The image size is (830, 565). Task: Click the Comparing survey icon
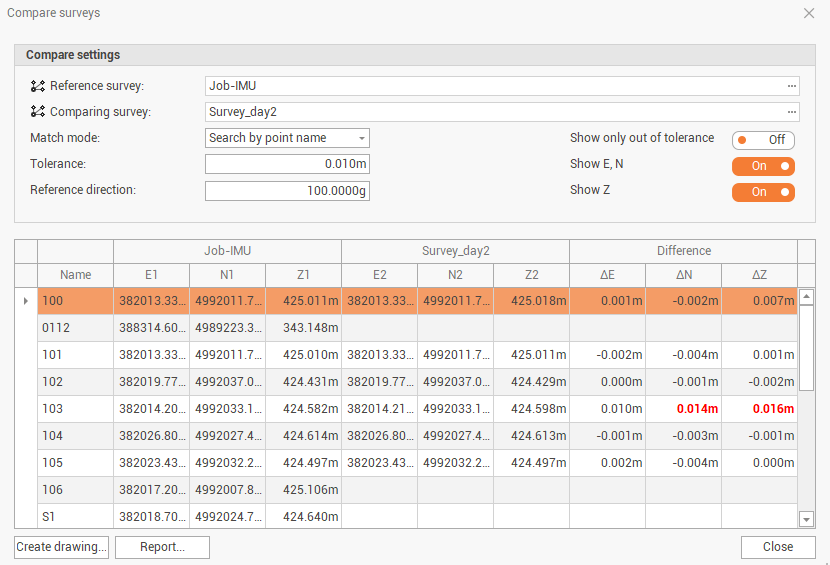coord(38,112)
